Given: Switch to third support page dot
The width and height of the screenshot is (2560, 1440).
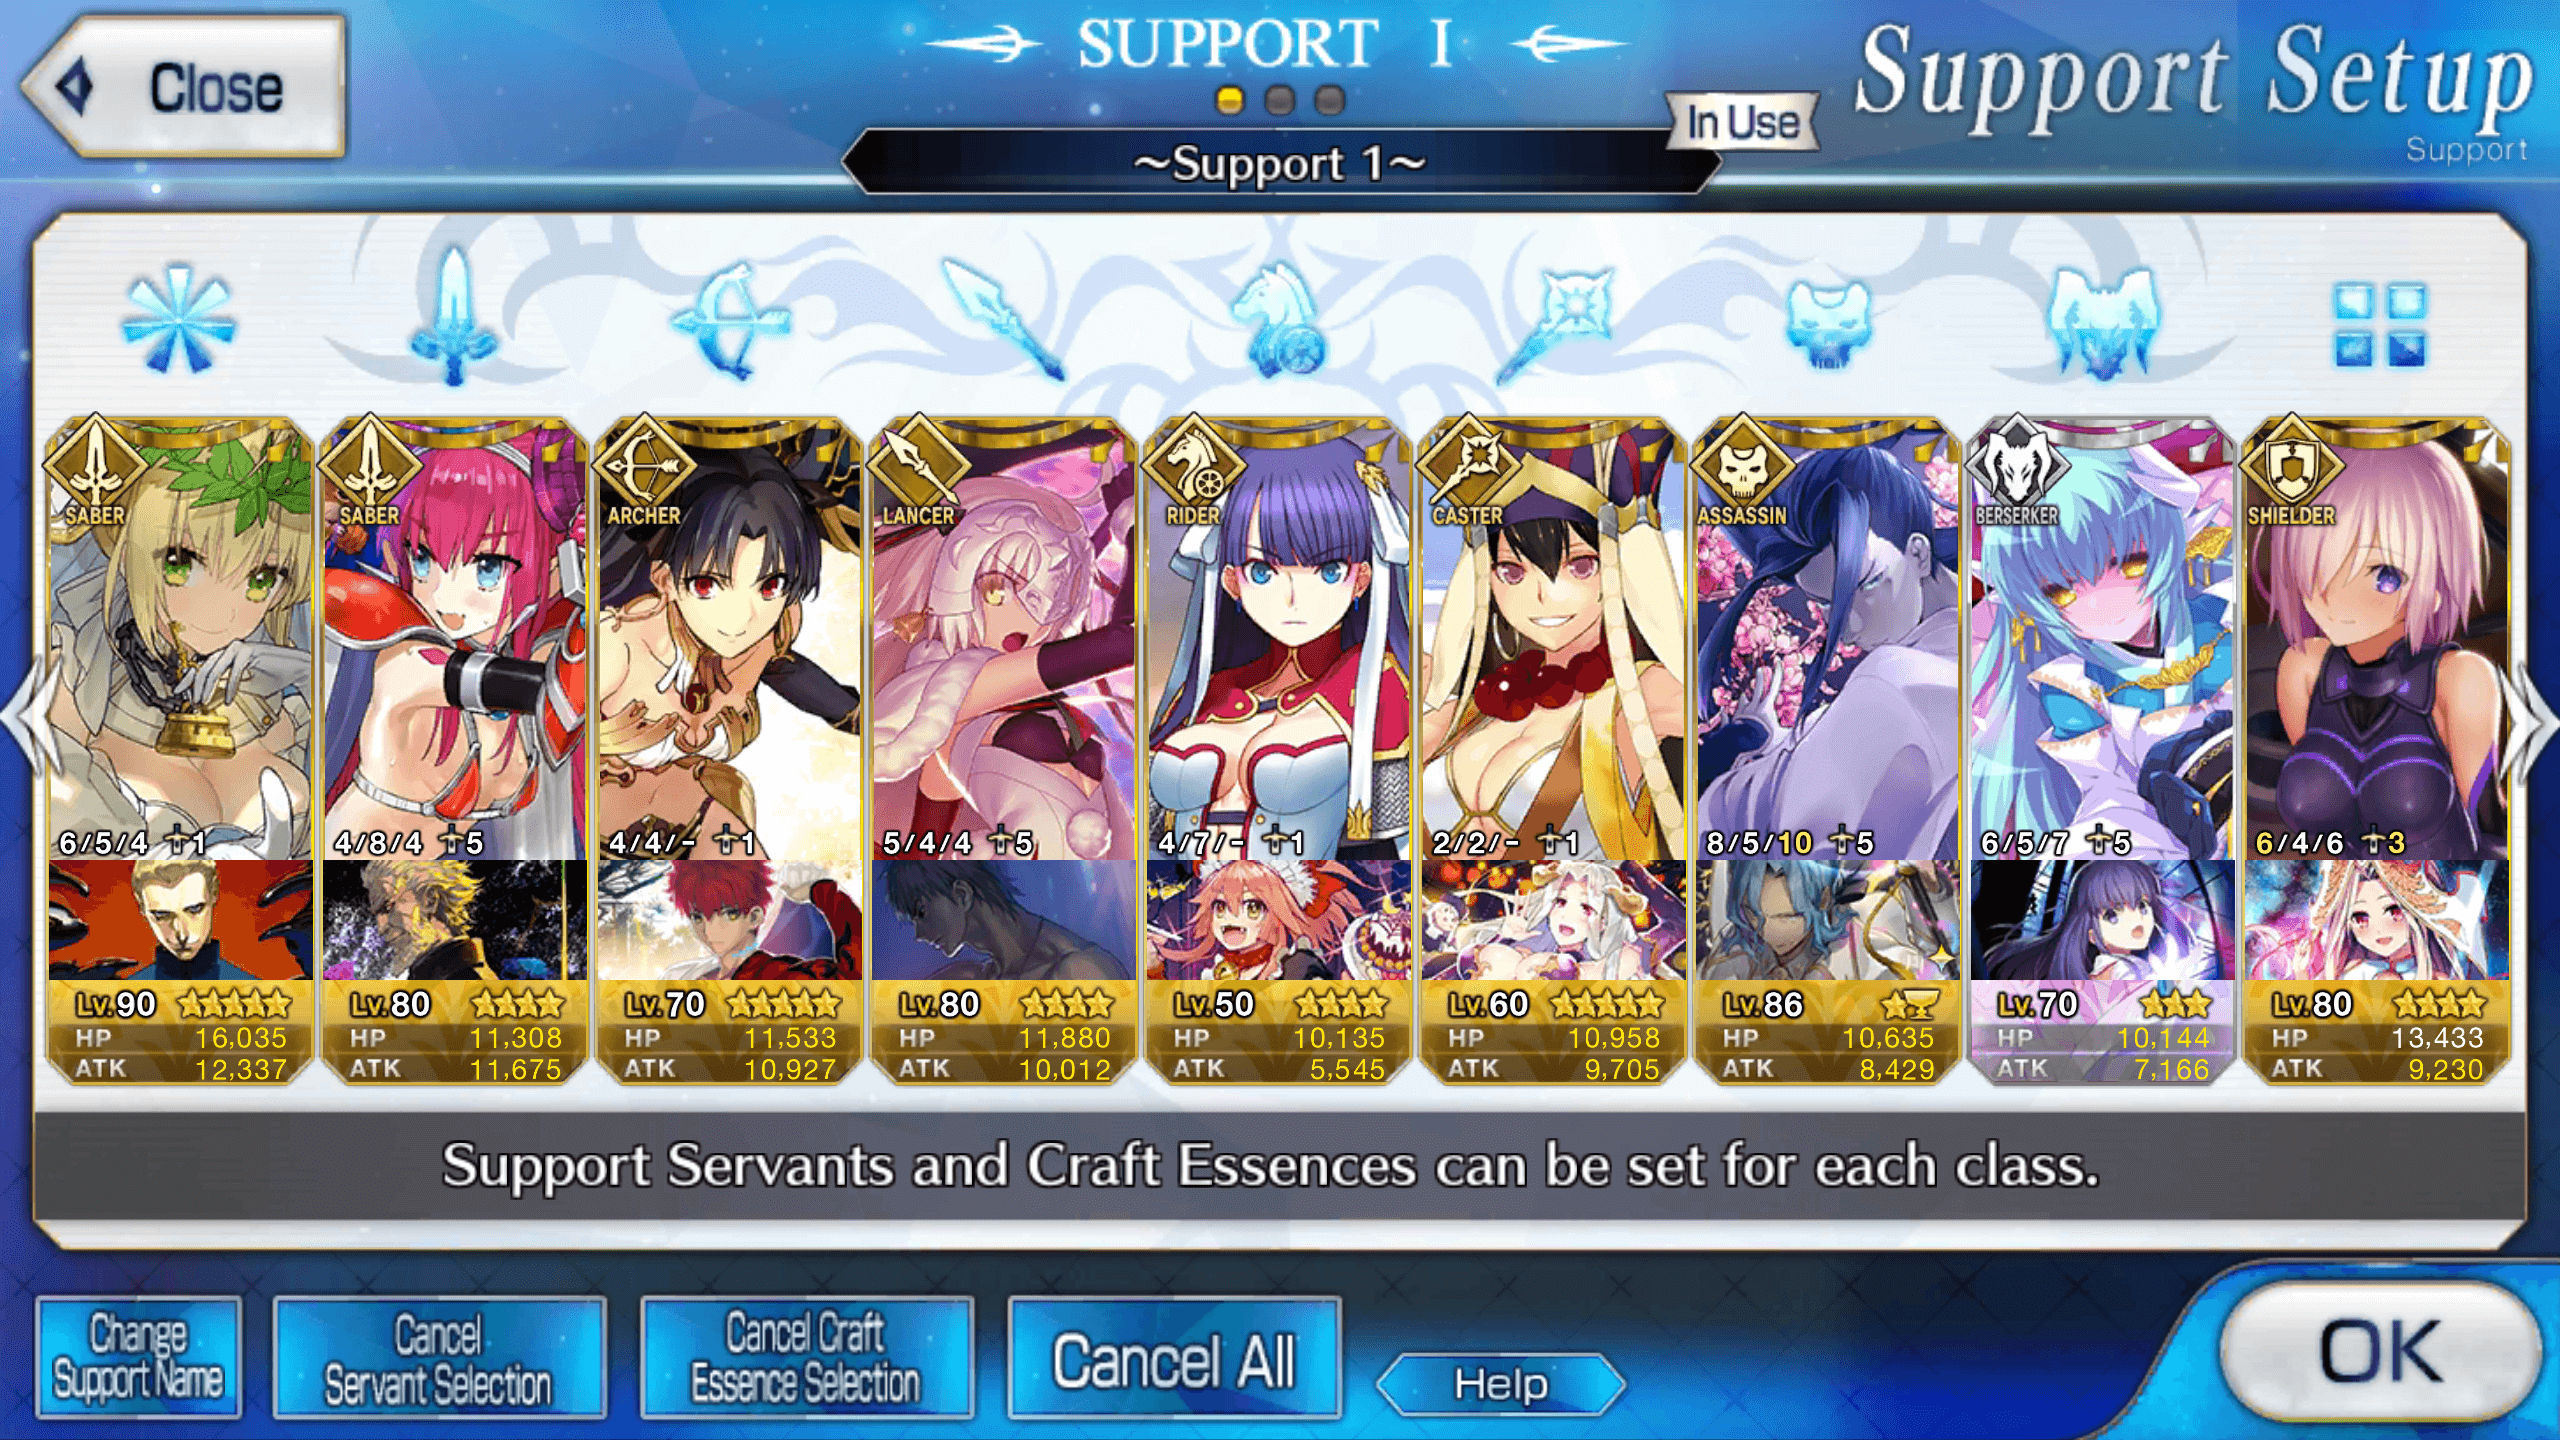Looking at the screenshot, I should (x=1329, y=100).
